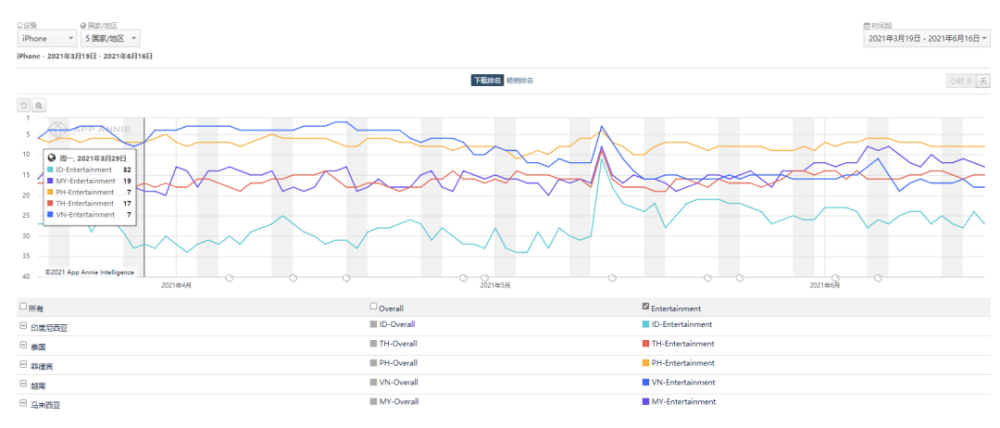The width and height of the screenshot is (1000, 428).
Task: Click TH-Entertainment rank 17 in tooltip
Action: coord(127,203)
